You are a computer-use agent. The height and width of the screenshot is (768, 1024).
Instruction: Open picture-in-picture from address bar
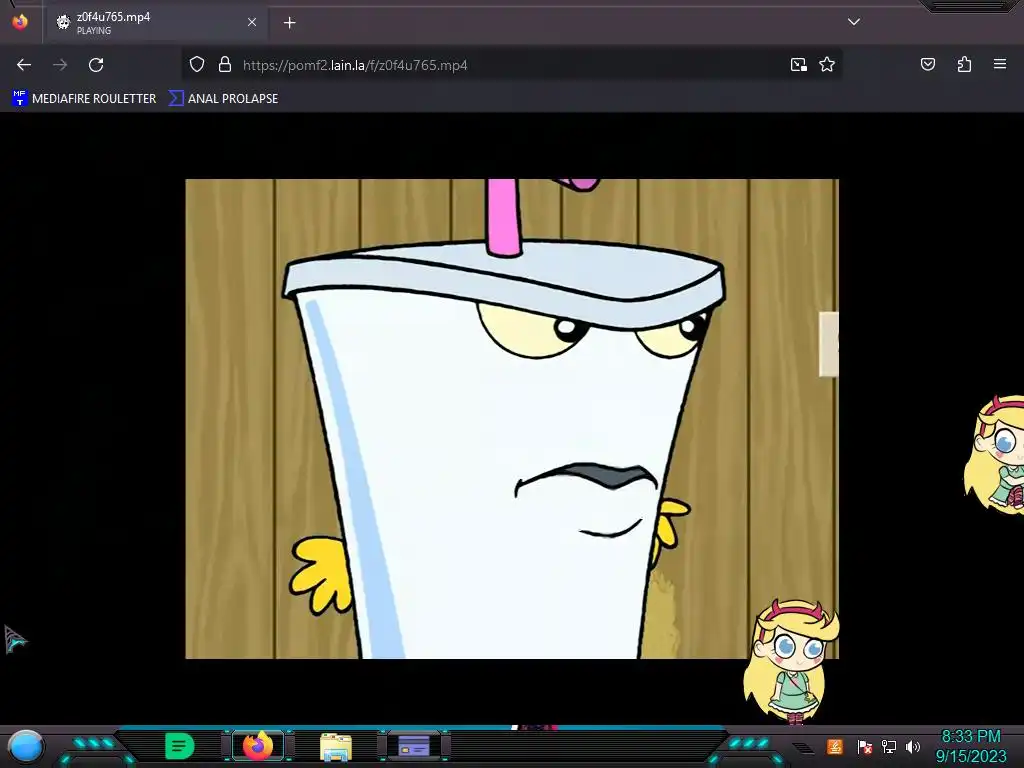pos(799,65)
